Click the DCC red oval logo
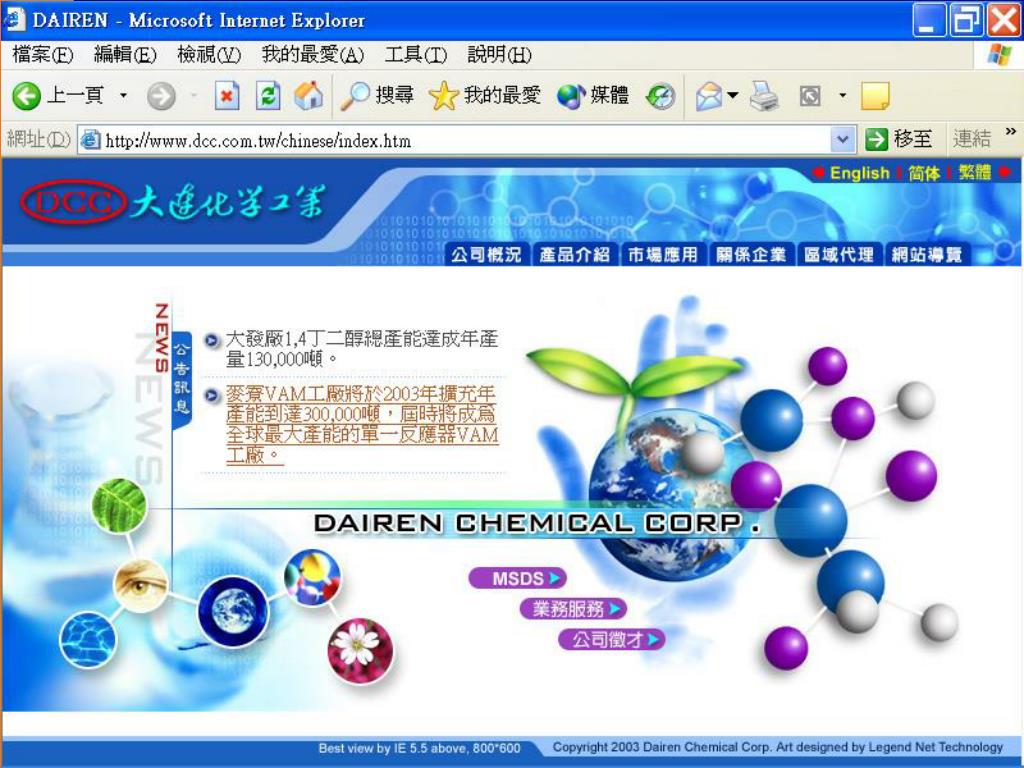The image size is (1024, 768). [72, 202]
